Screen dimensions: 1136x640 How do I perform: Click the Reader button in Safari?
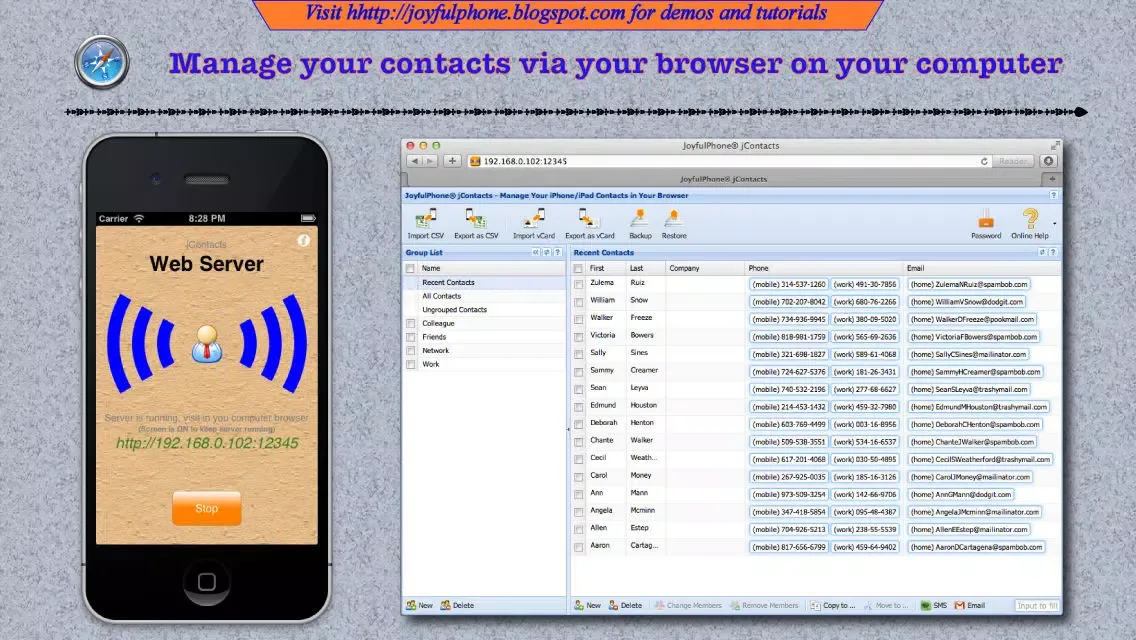click(1013, 161)
